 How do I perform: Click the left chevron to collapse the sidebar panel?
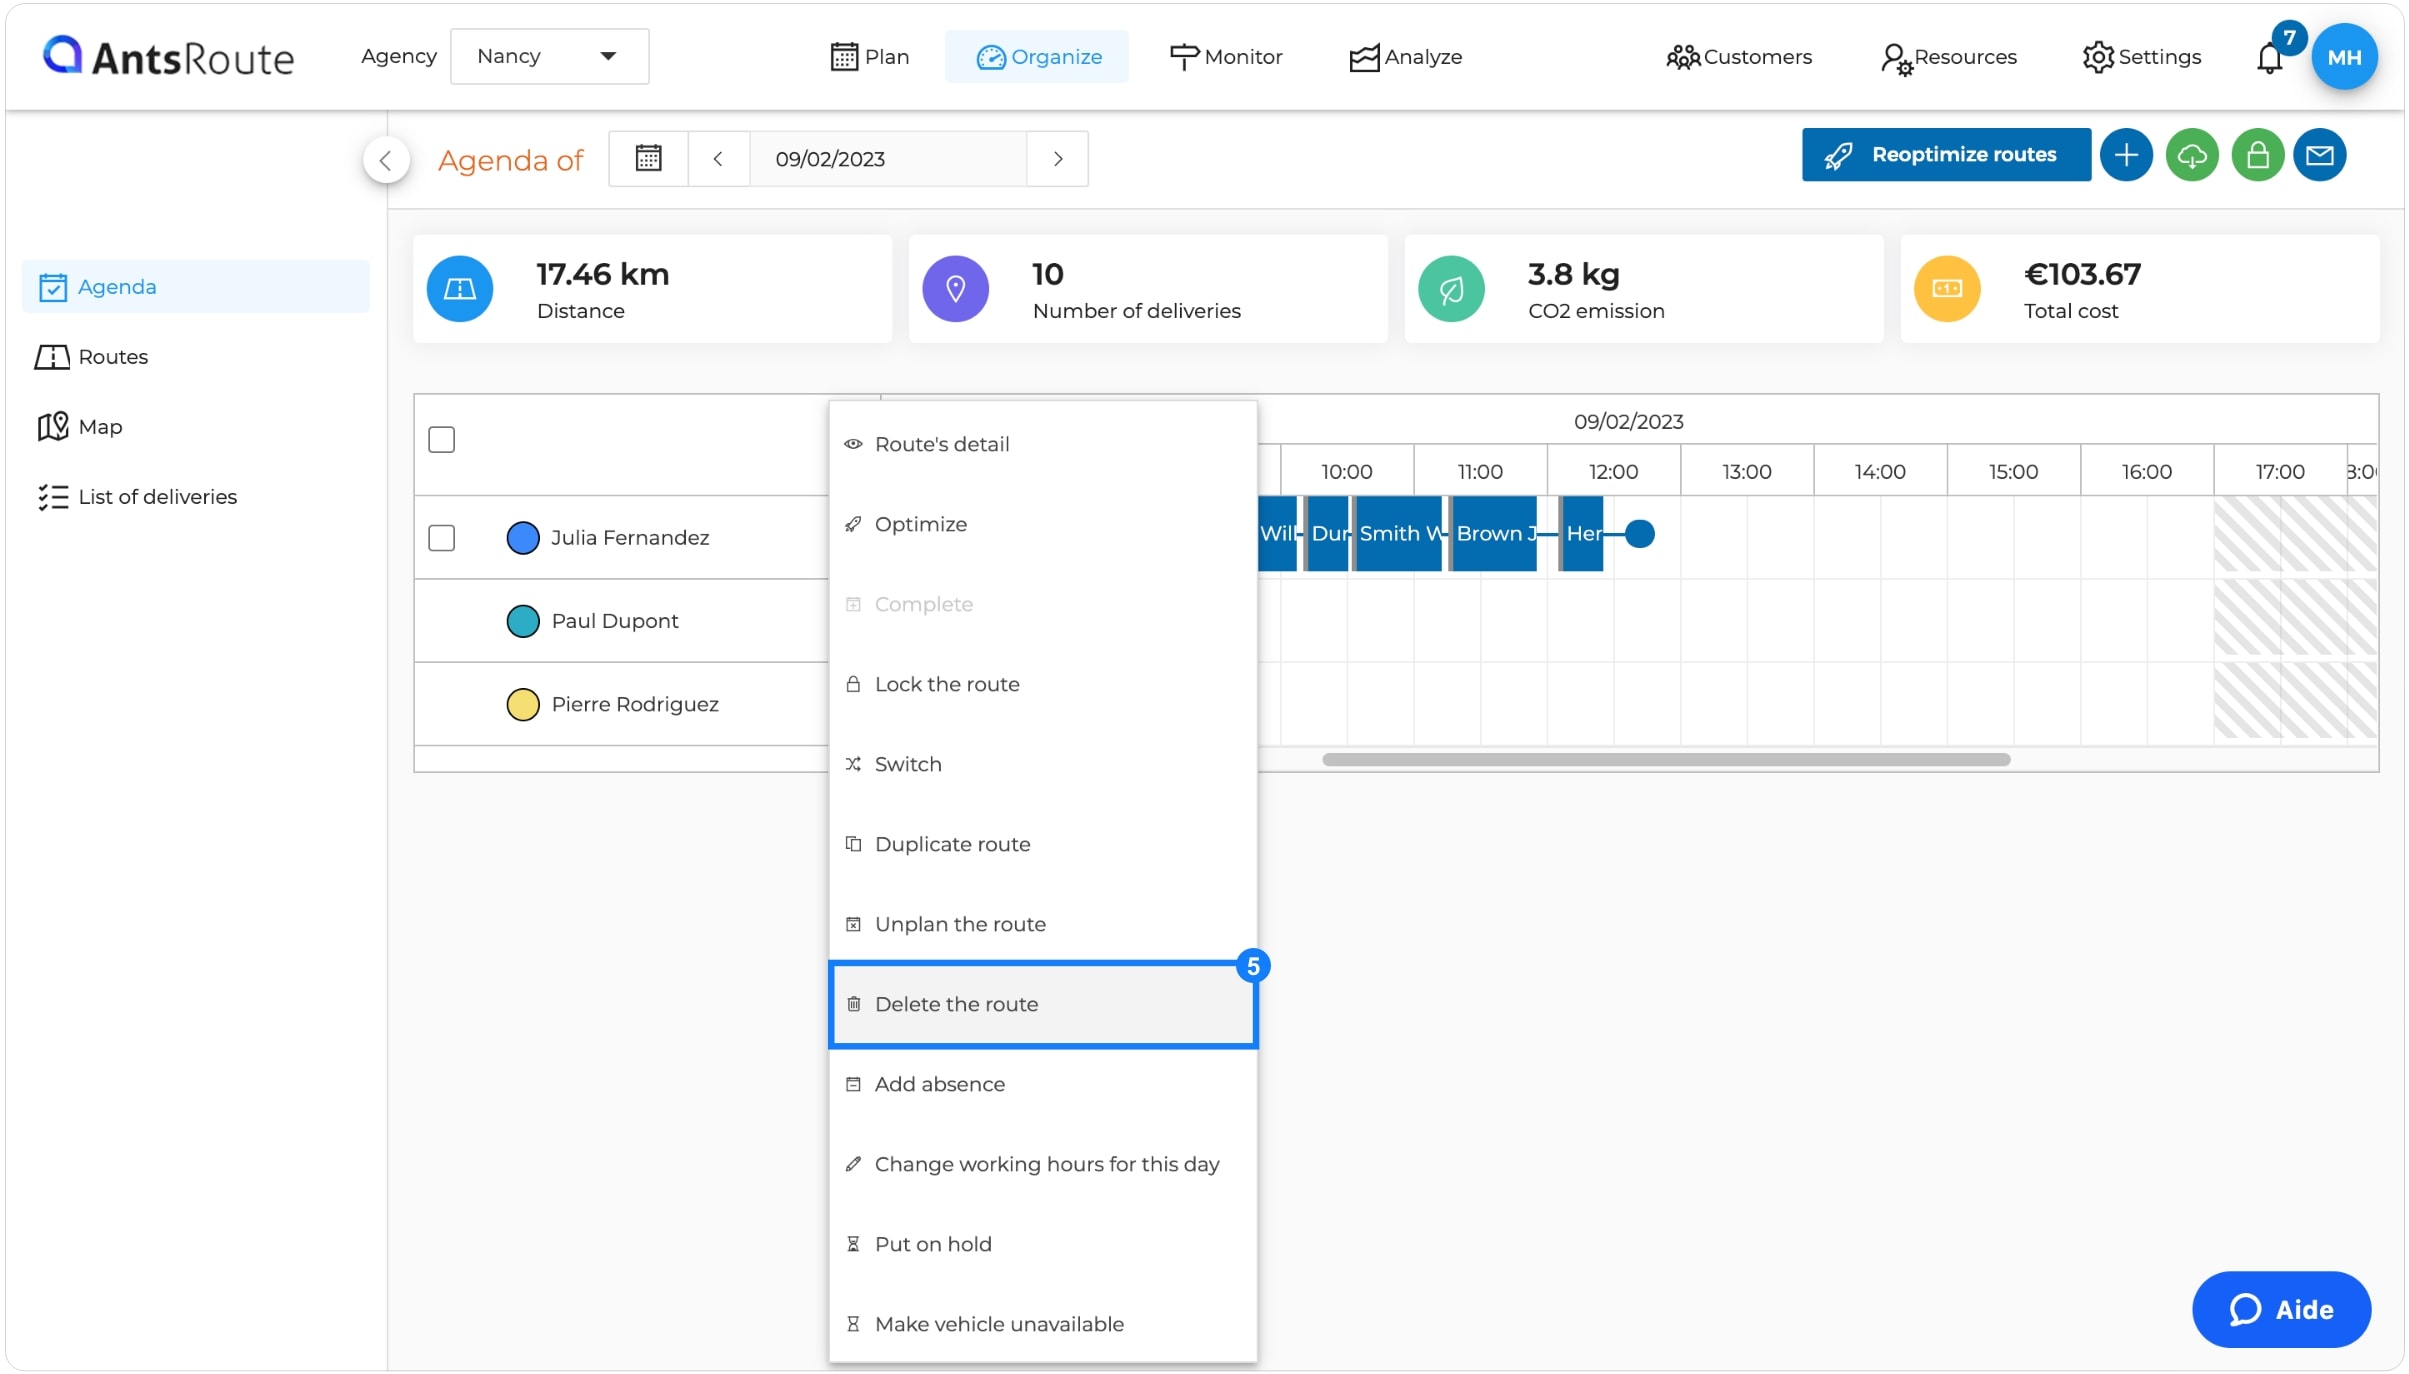point(386,159)
